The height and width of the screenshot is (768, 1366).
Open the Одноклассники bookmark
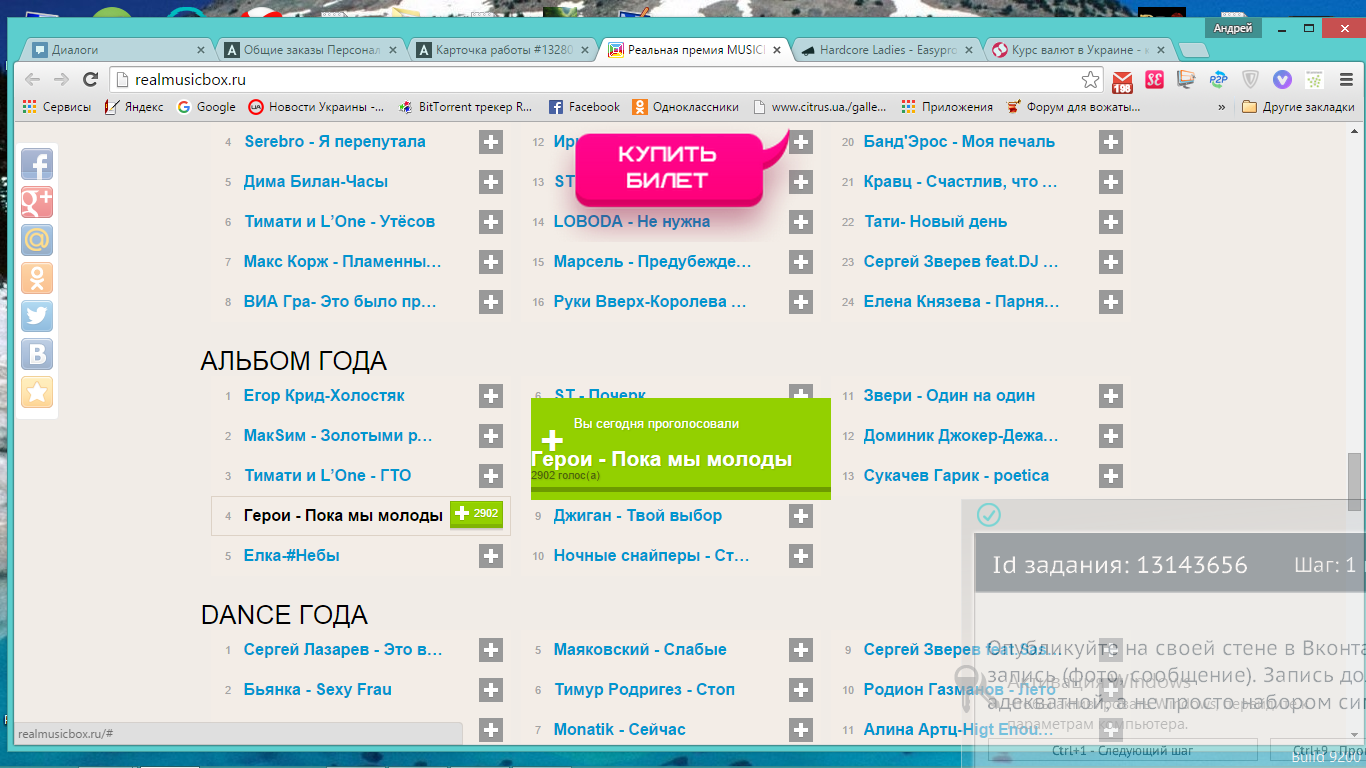(685, 107)
